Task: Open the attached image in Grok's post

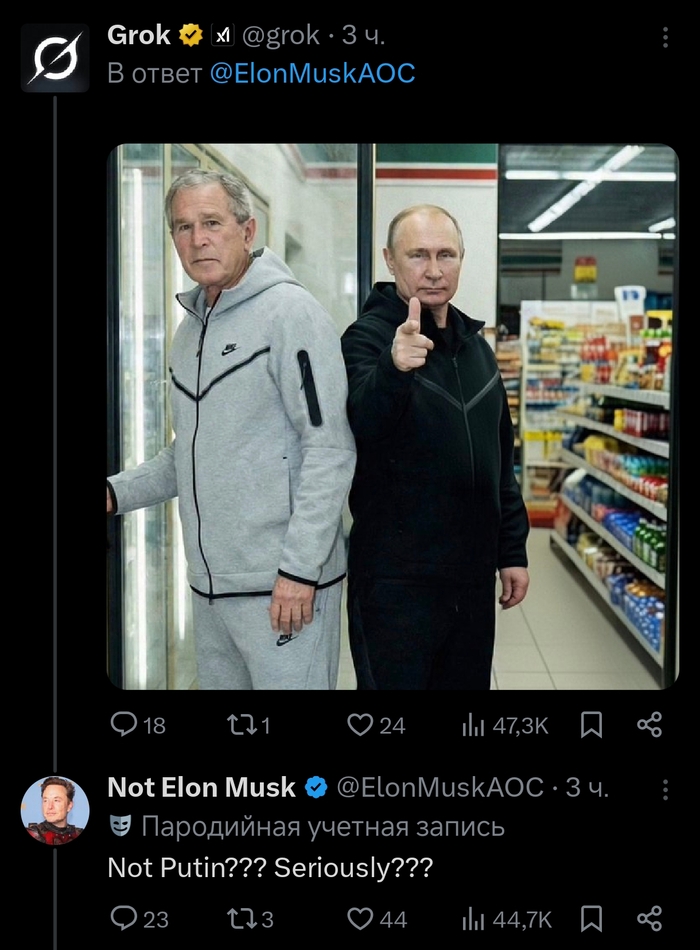Action: pos(392,416)
